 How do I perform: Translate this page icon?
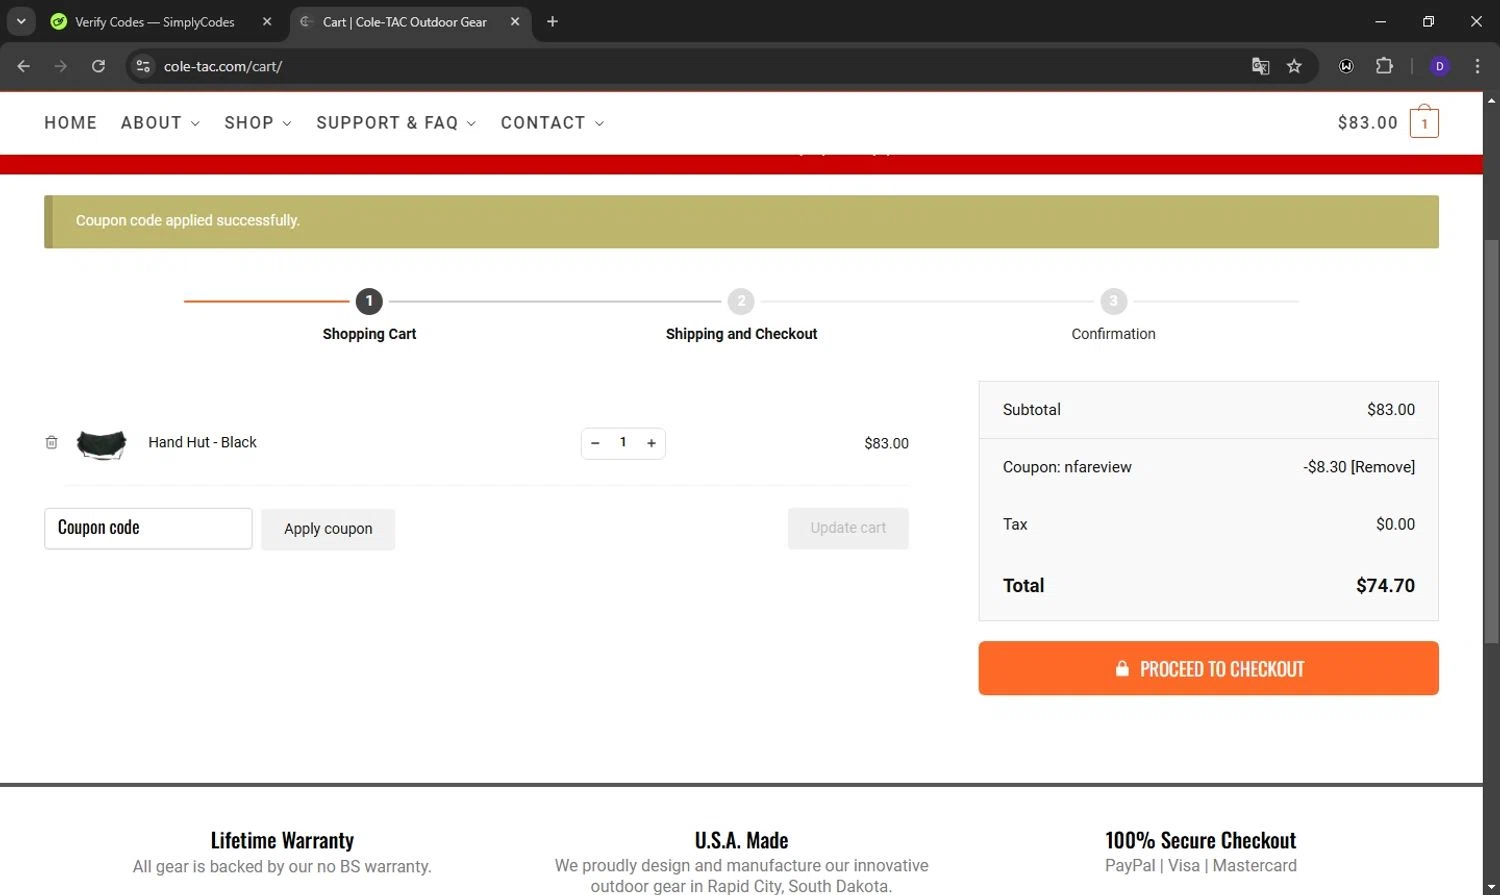[1260, 66]
